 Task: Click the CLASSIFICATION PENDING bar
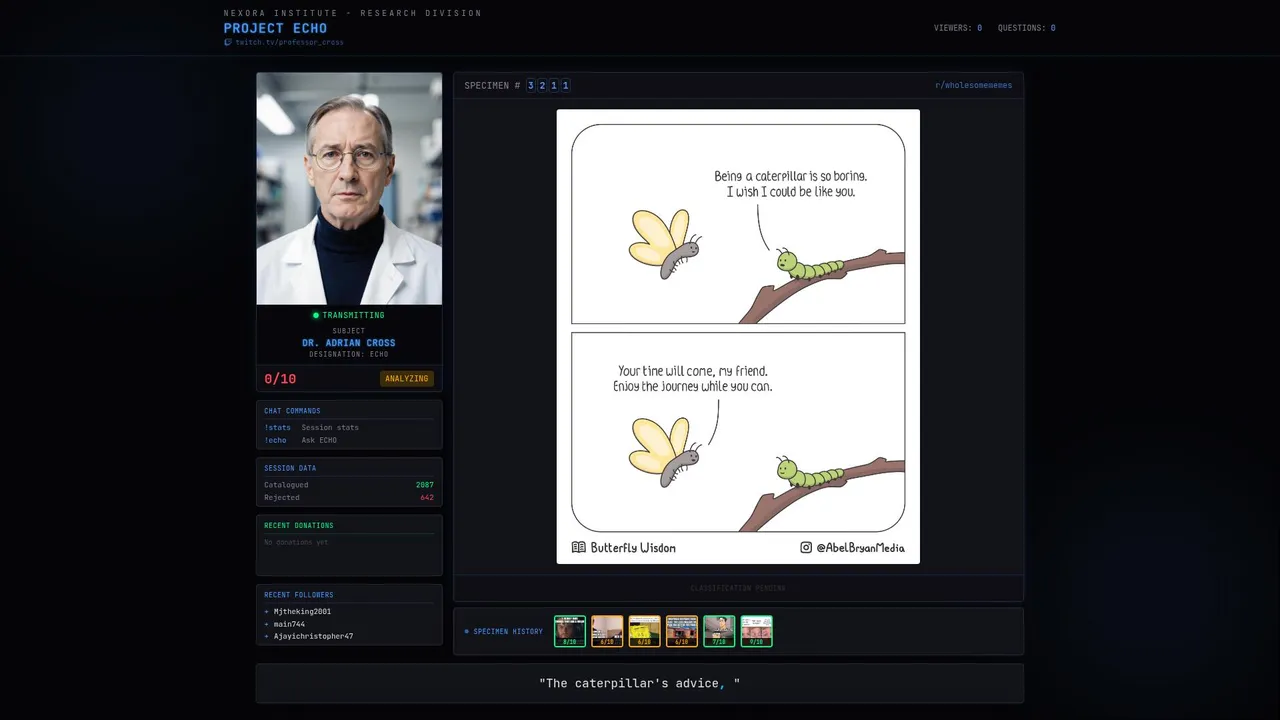[x=738, y=588]
